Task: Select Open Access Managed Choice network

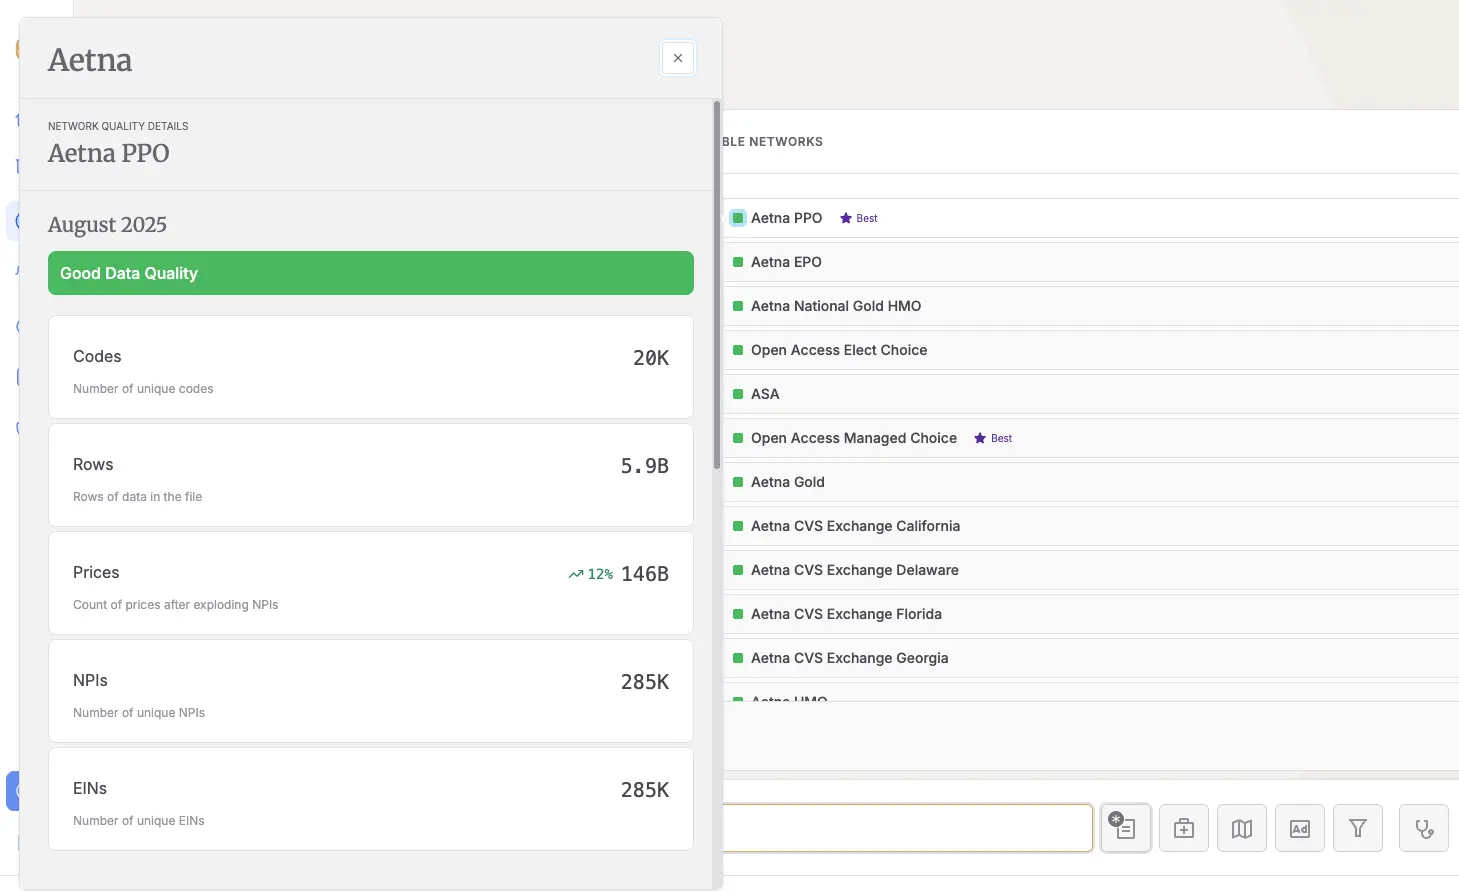Action: tap(1090, 438)
